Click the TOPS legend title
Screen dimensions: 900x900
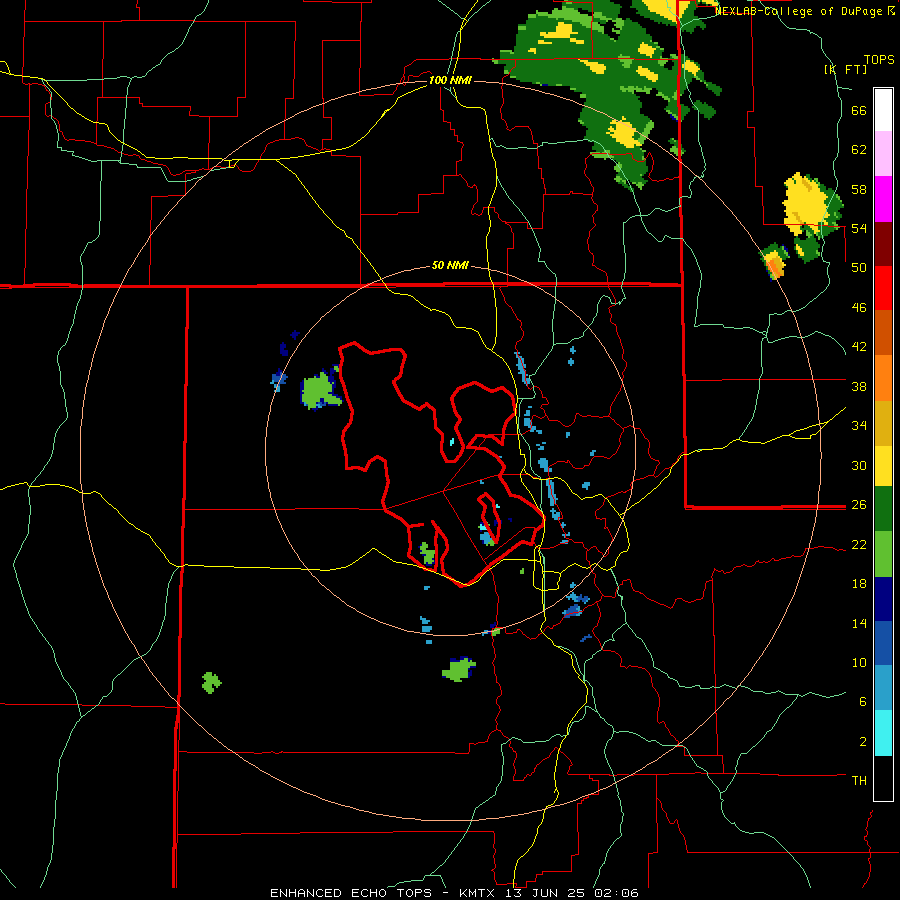click(x=879, y=59)
